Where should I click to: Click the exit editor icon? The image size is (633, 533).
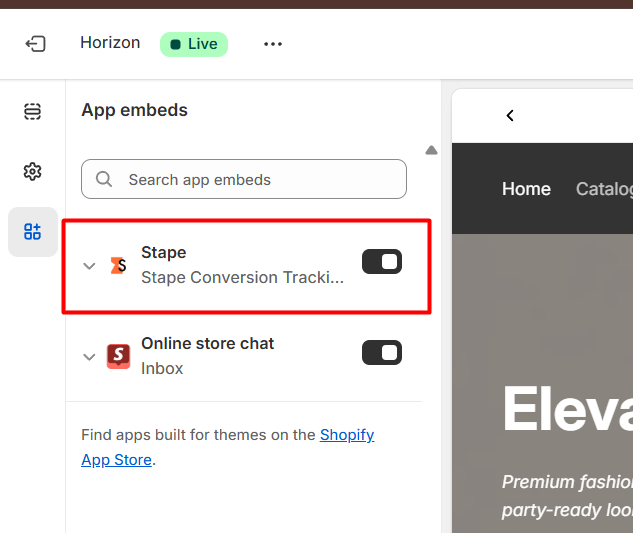click(35, 44)
